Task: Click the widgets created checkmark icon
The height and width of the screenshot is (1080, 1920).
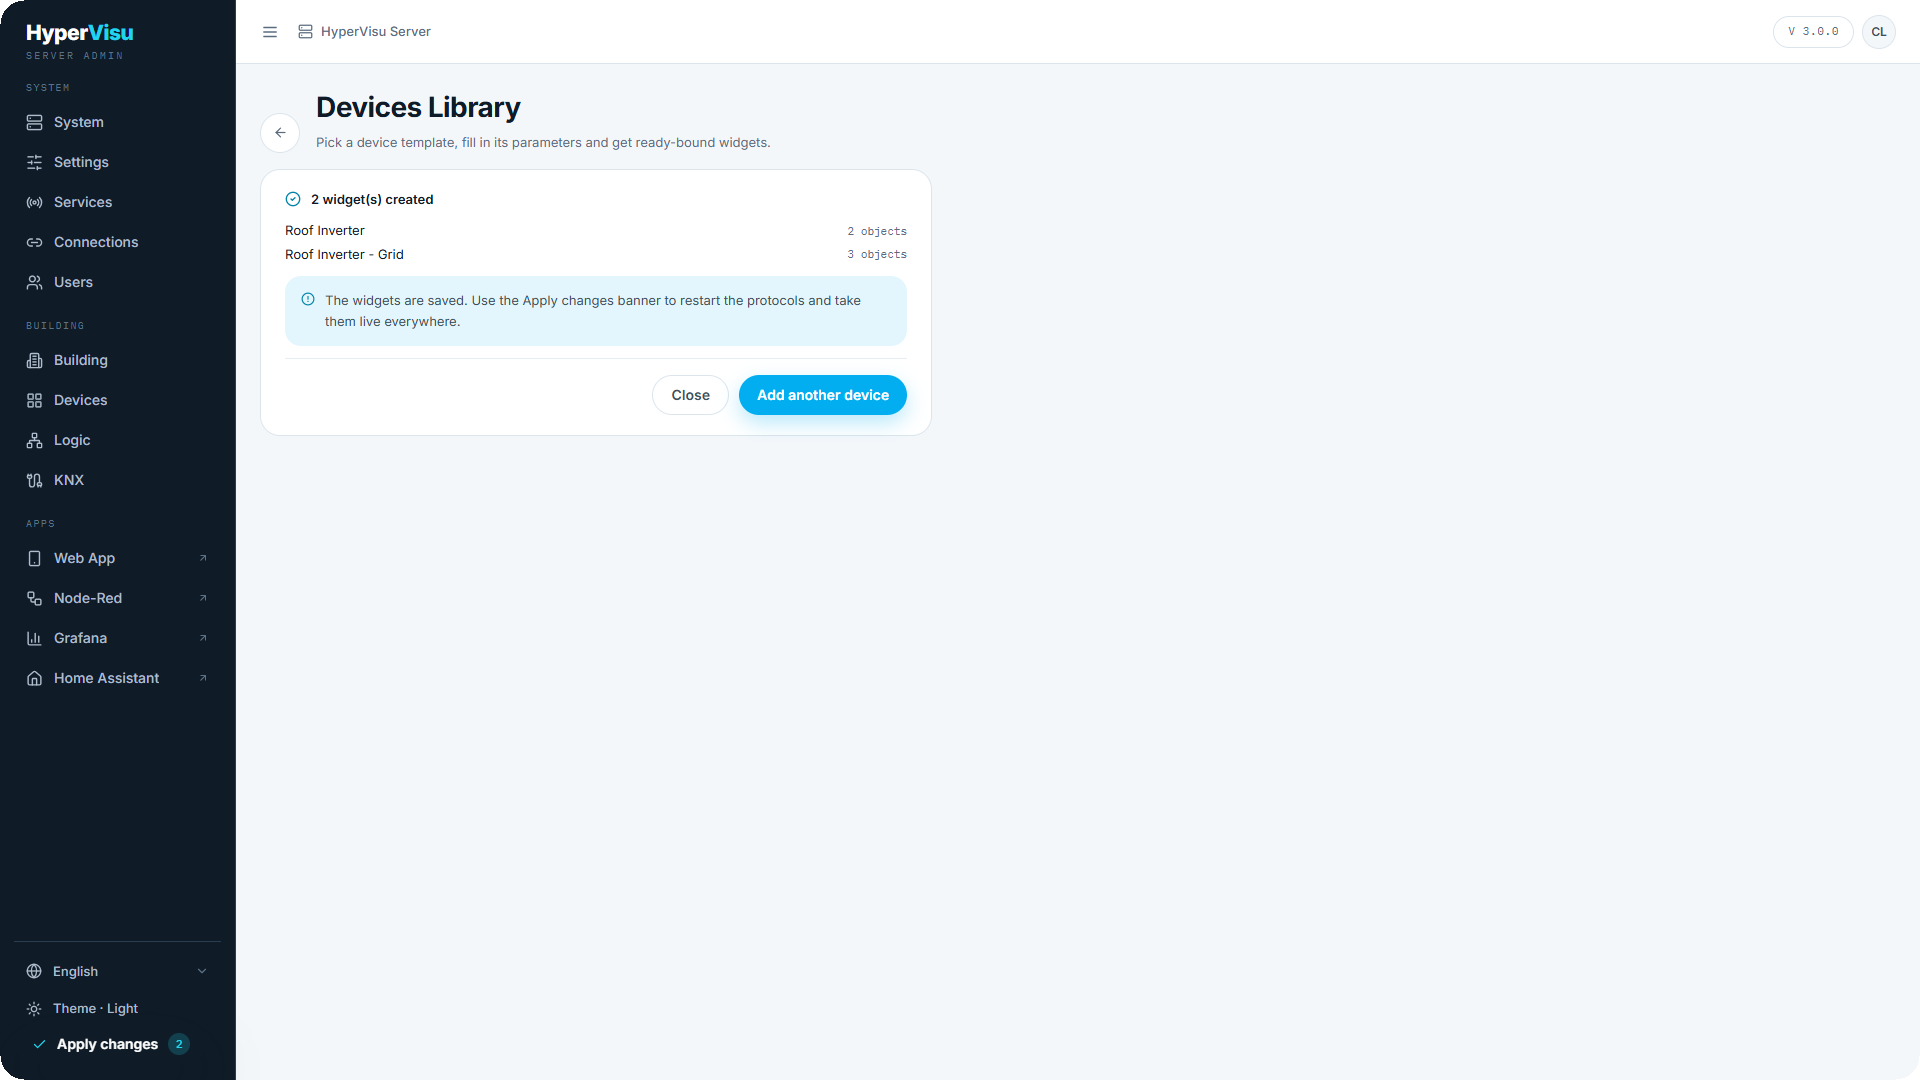Action: coord(293,199)
